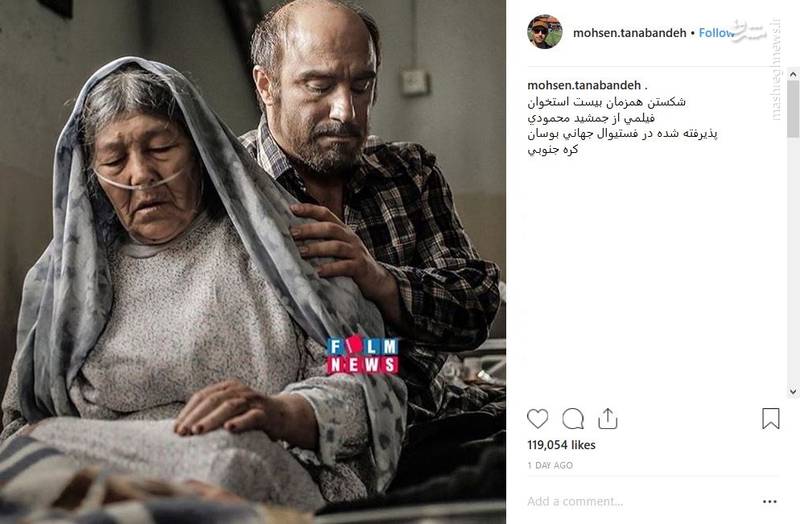Image resolution: width=800 pixels, height=524 pixels.
Task: Save the post with the bookmark icon
Action: pyautogui.click(x=770, y=418)
